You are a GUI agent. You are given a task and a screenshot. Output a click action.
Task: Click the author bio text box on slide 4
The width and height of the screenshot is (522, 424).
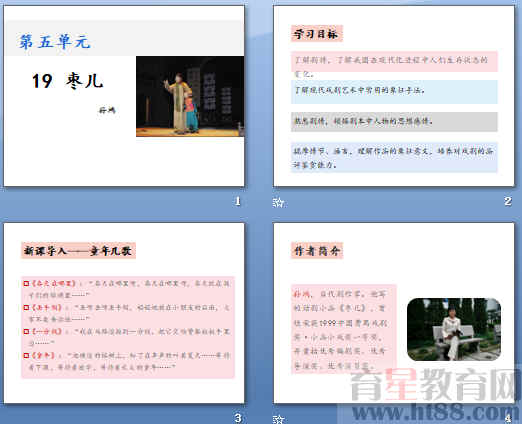point(344,329)
